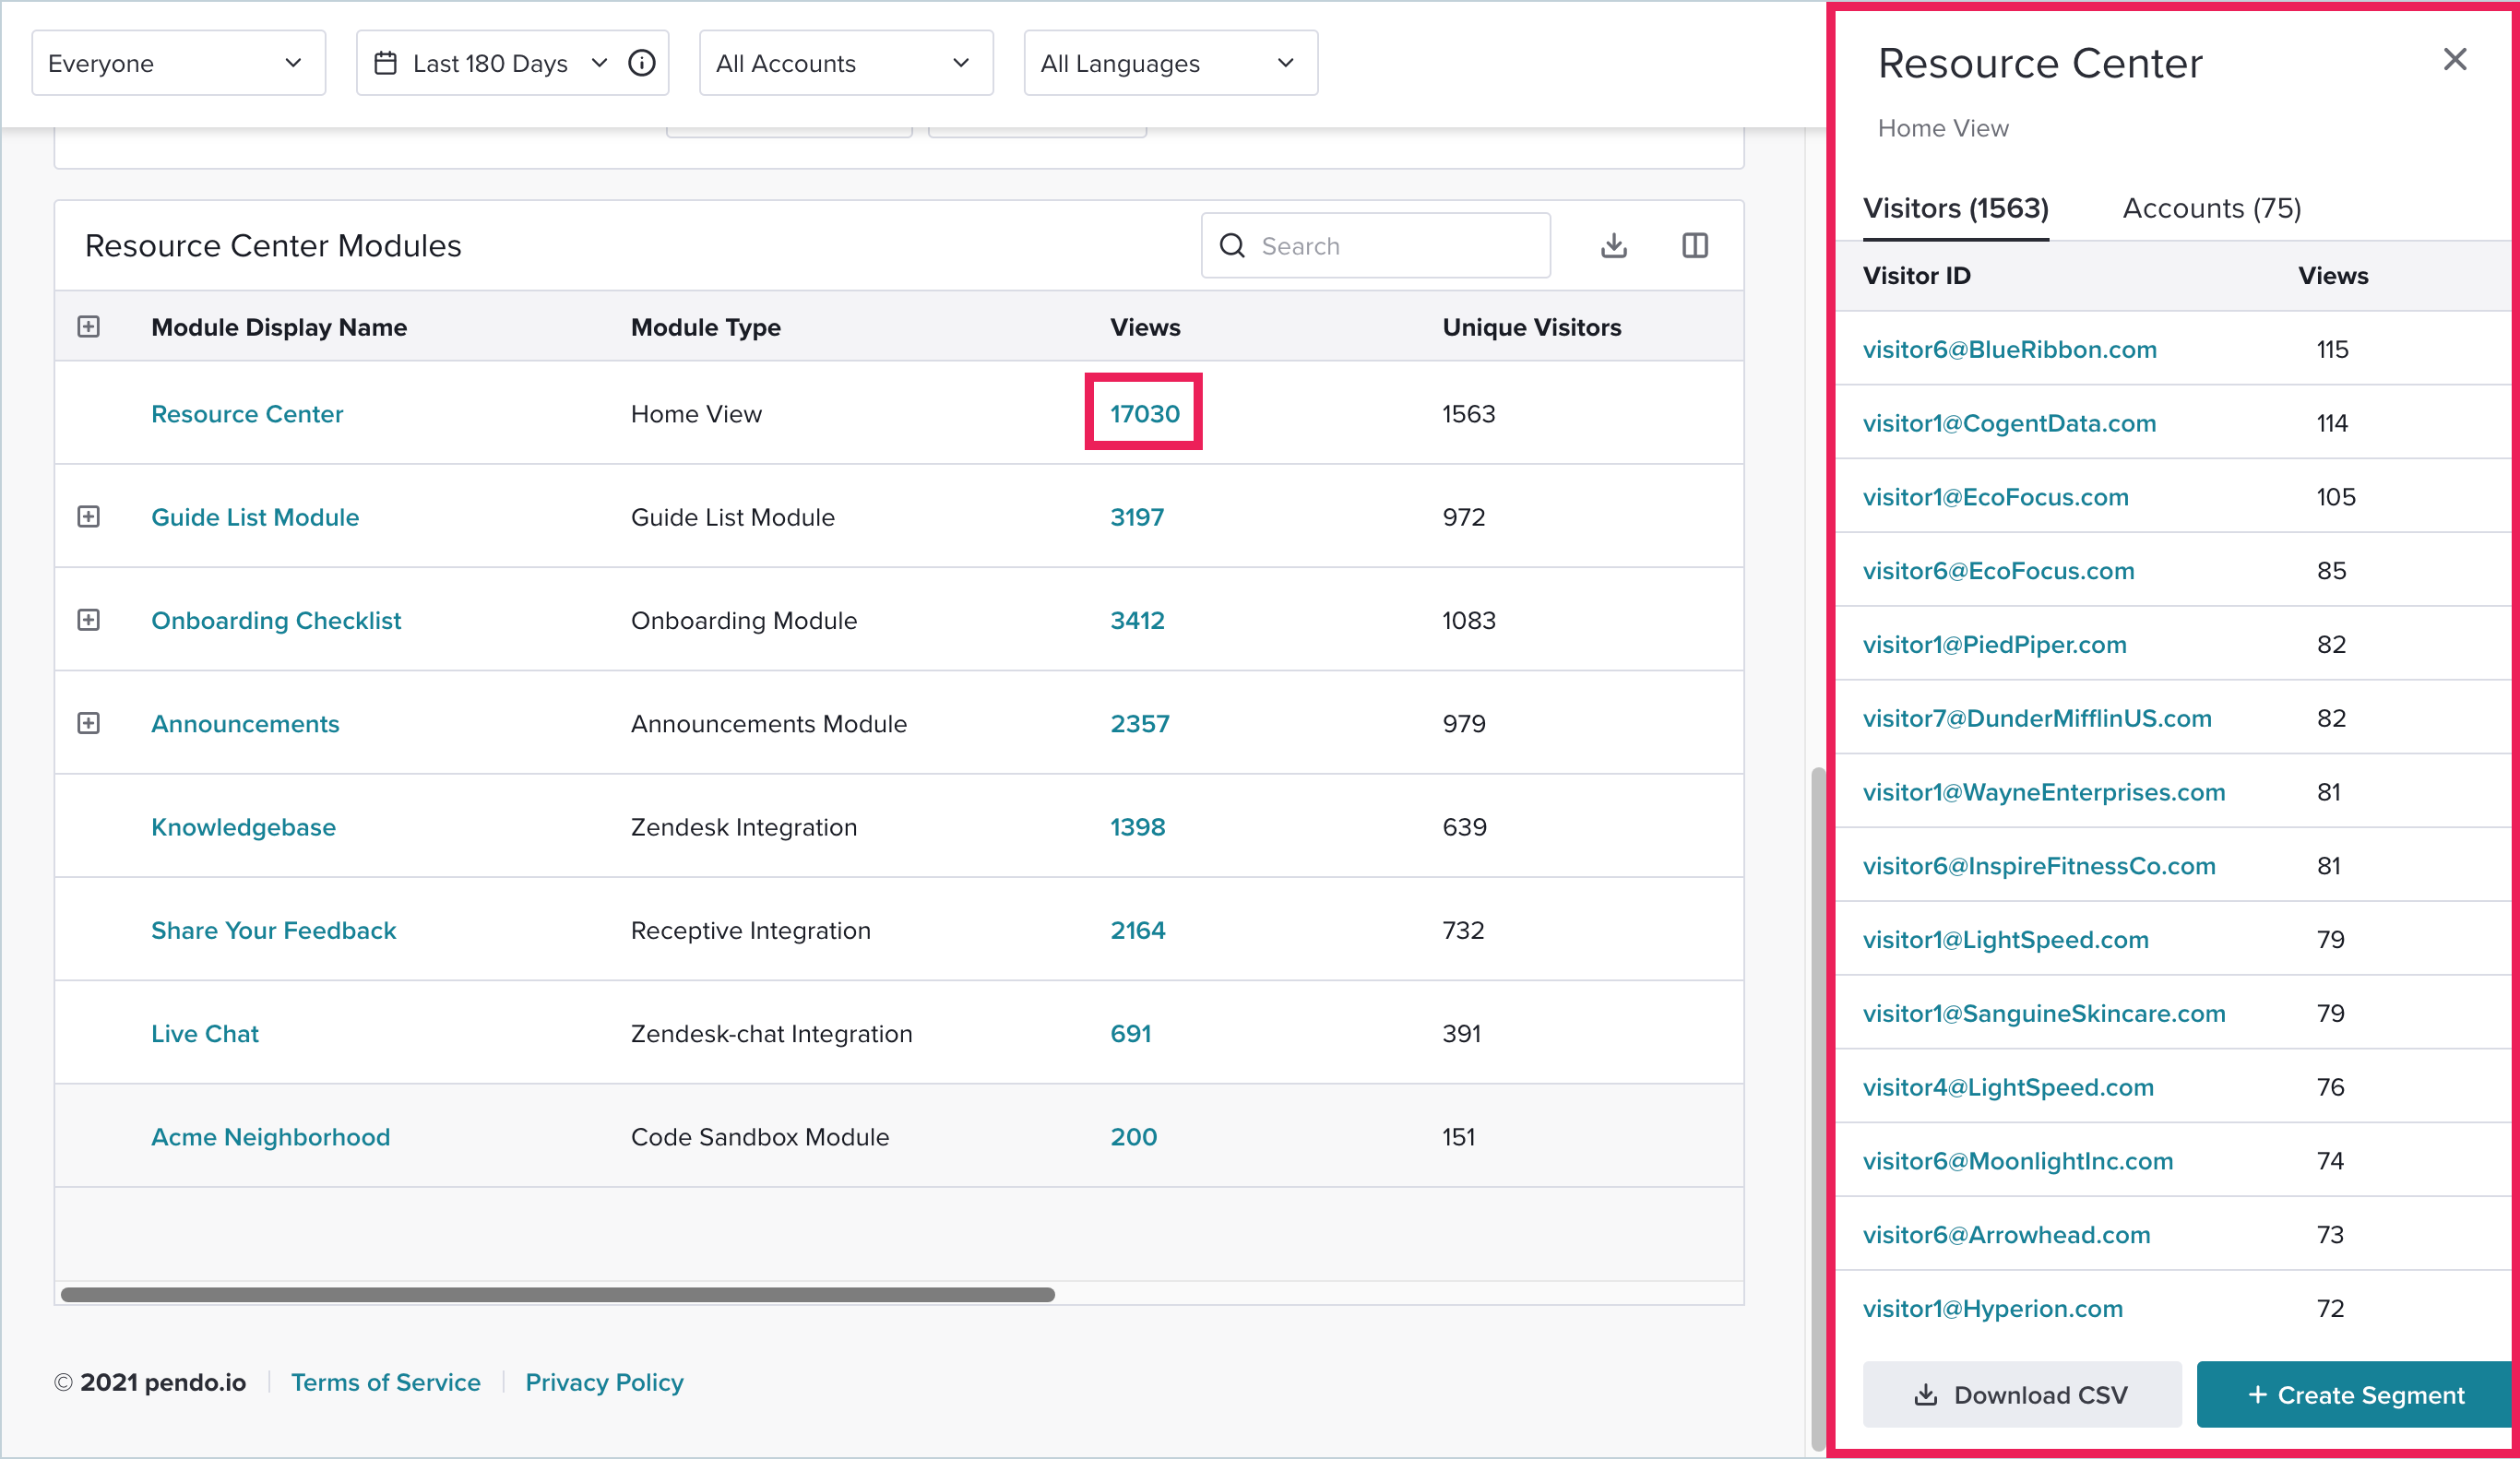Click the Create Segment button

pos(2352,1394)
